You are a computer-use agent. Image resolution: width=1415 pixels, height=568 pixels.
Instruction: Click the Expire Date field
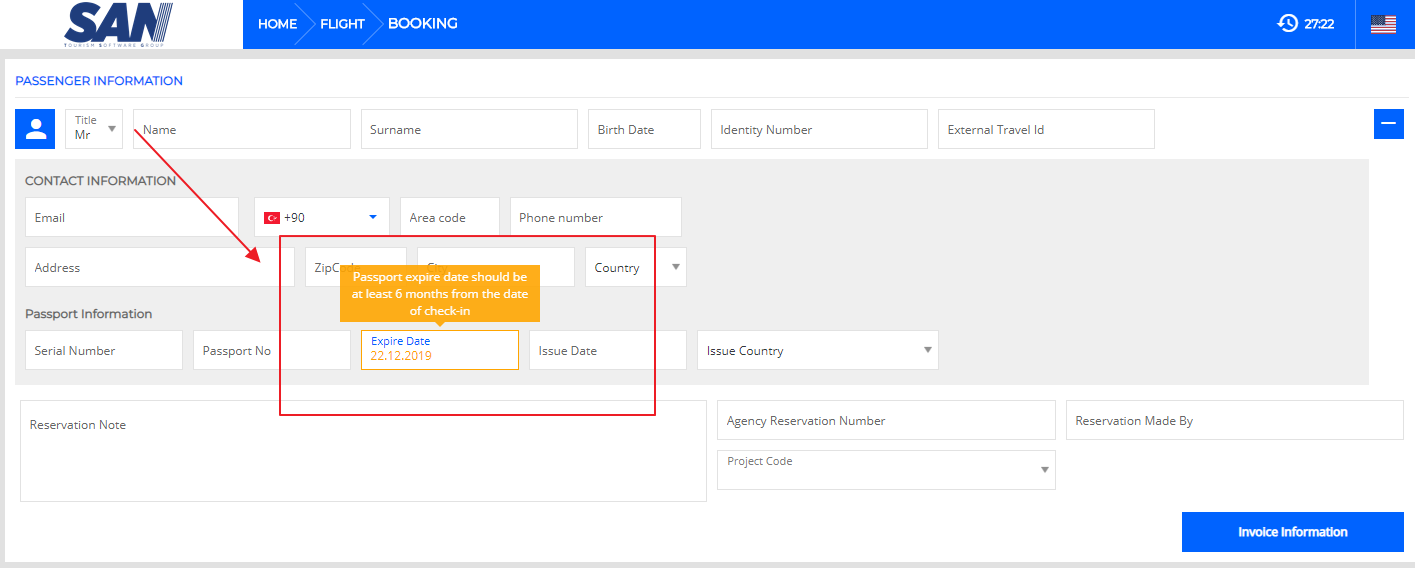(x=439, y=350)
